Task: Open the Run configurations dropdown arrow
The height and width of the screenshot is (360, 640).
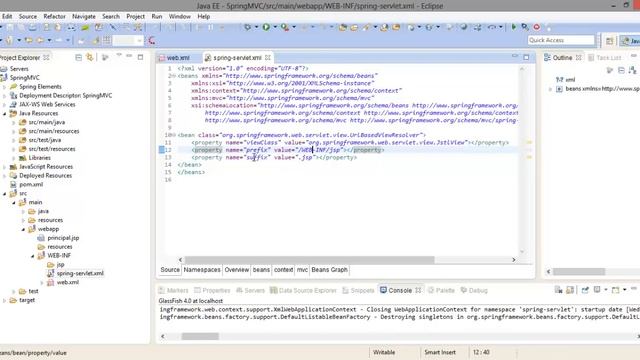Action: (275, 27)
